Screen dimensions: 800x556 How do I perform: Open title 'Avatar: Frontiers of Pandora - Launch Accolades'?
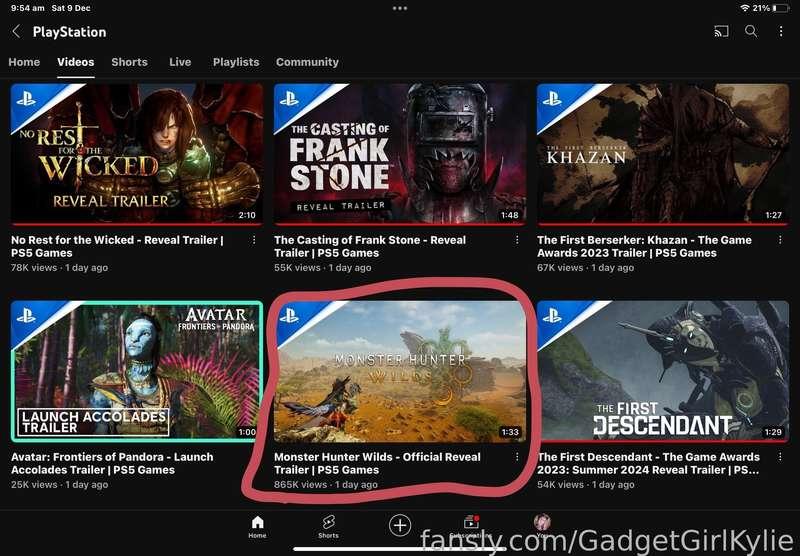[112, 463]
